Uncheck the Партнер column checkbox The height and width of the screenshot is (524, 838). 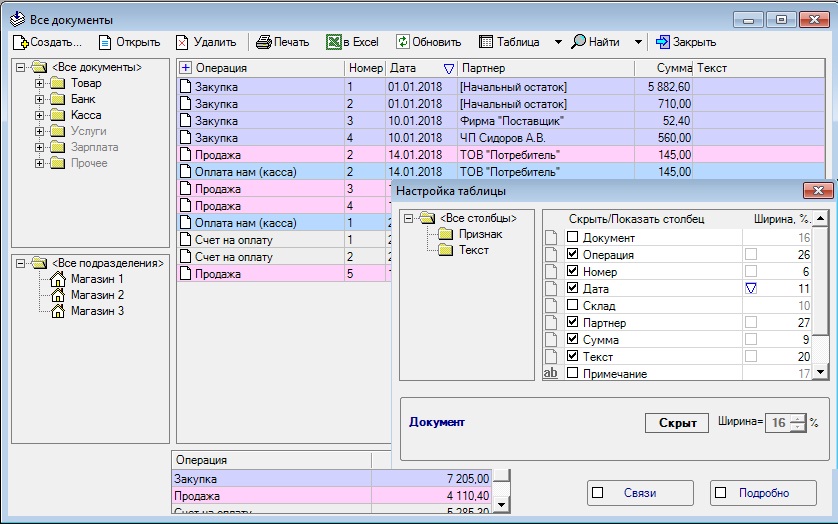573,323
